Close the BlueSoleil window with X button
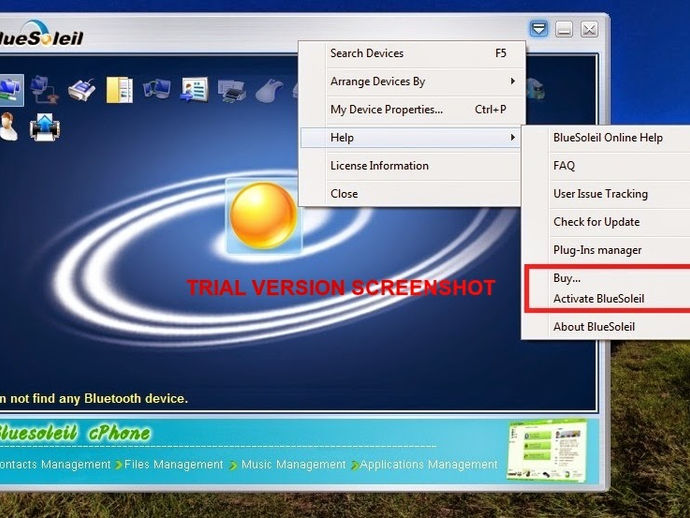This screenshot has width=690, height=518. point(589,29)
